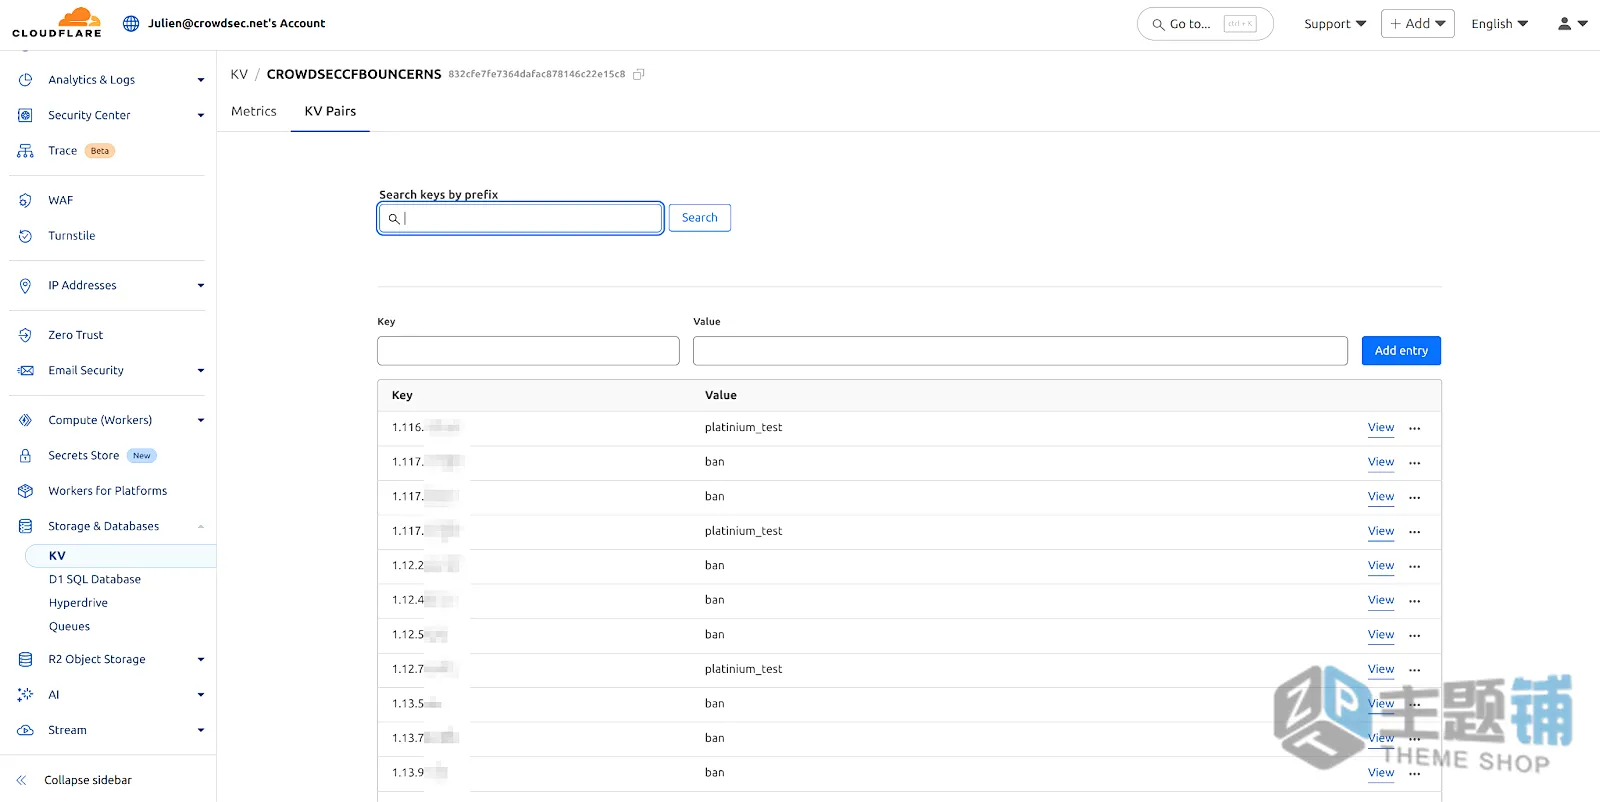
Task: Click the KV breadcrumb link
Action: [x=239, y=74]
